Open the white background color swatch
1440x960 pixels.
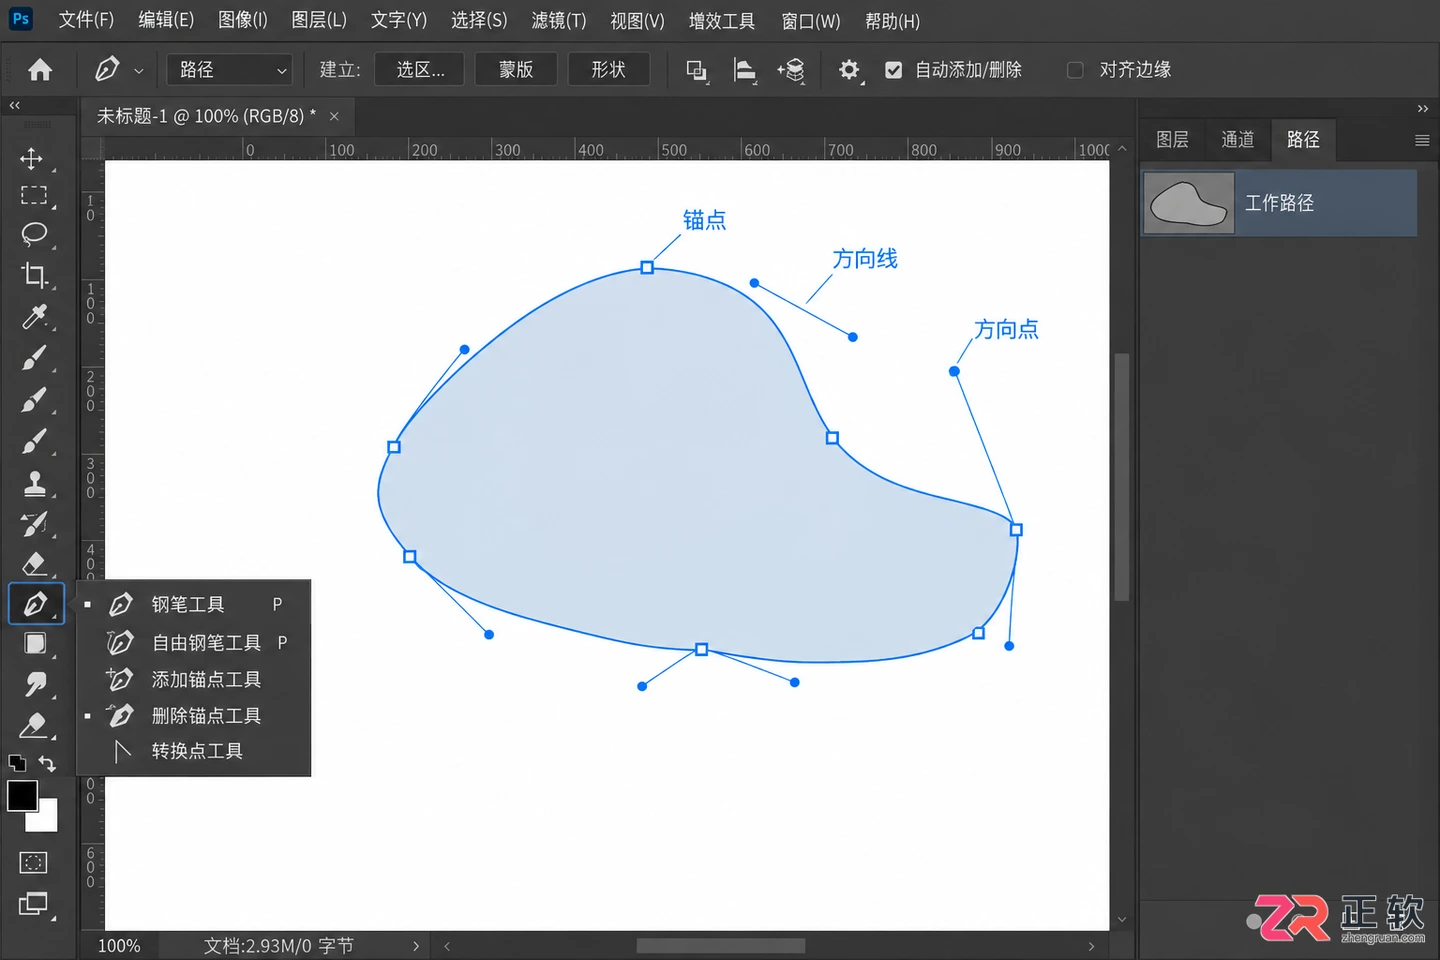click(x=46, y=820)
